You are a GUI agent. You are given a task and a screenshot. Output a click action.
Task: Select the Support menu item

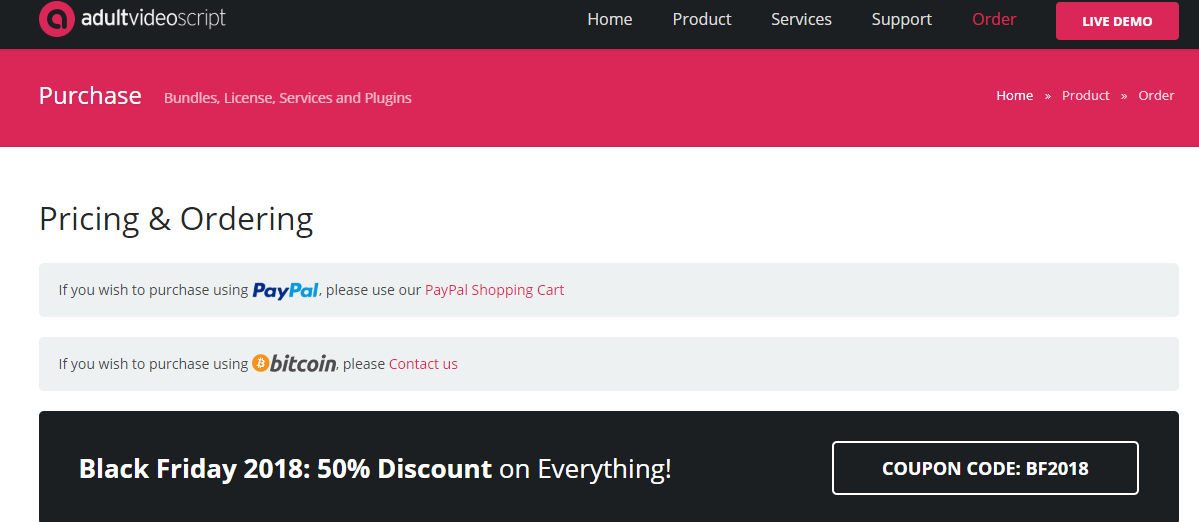tap(901, 20)
